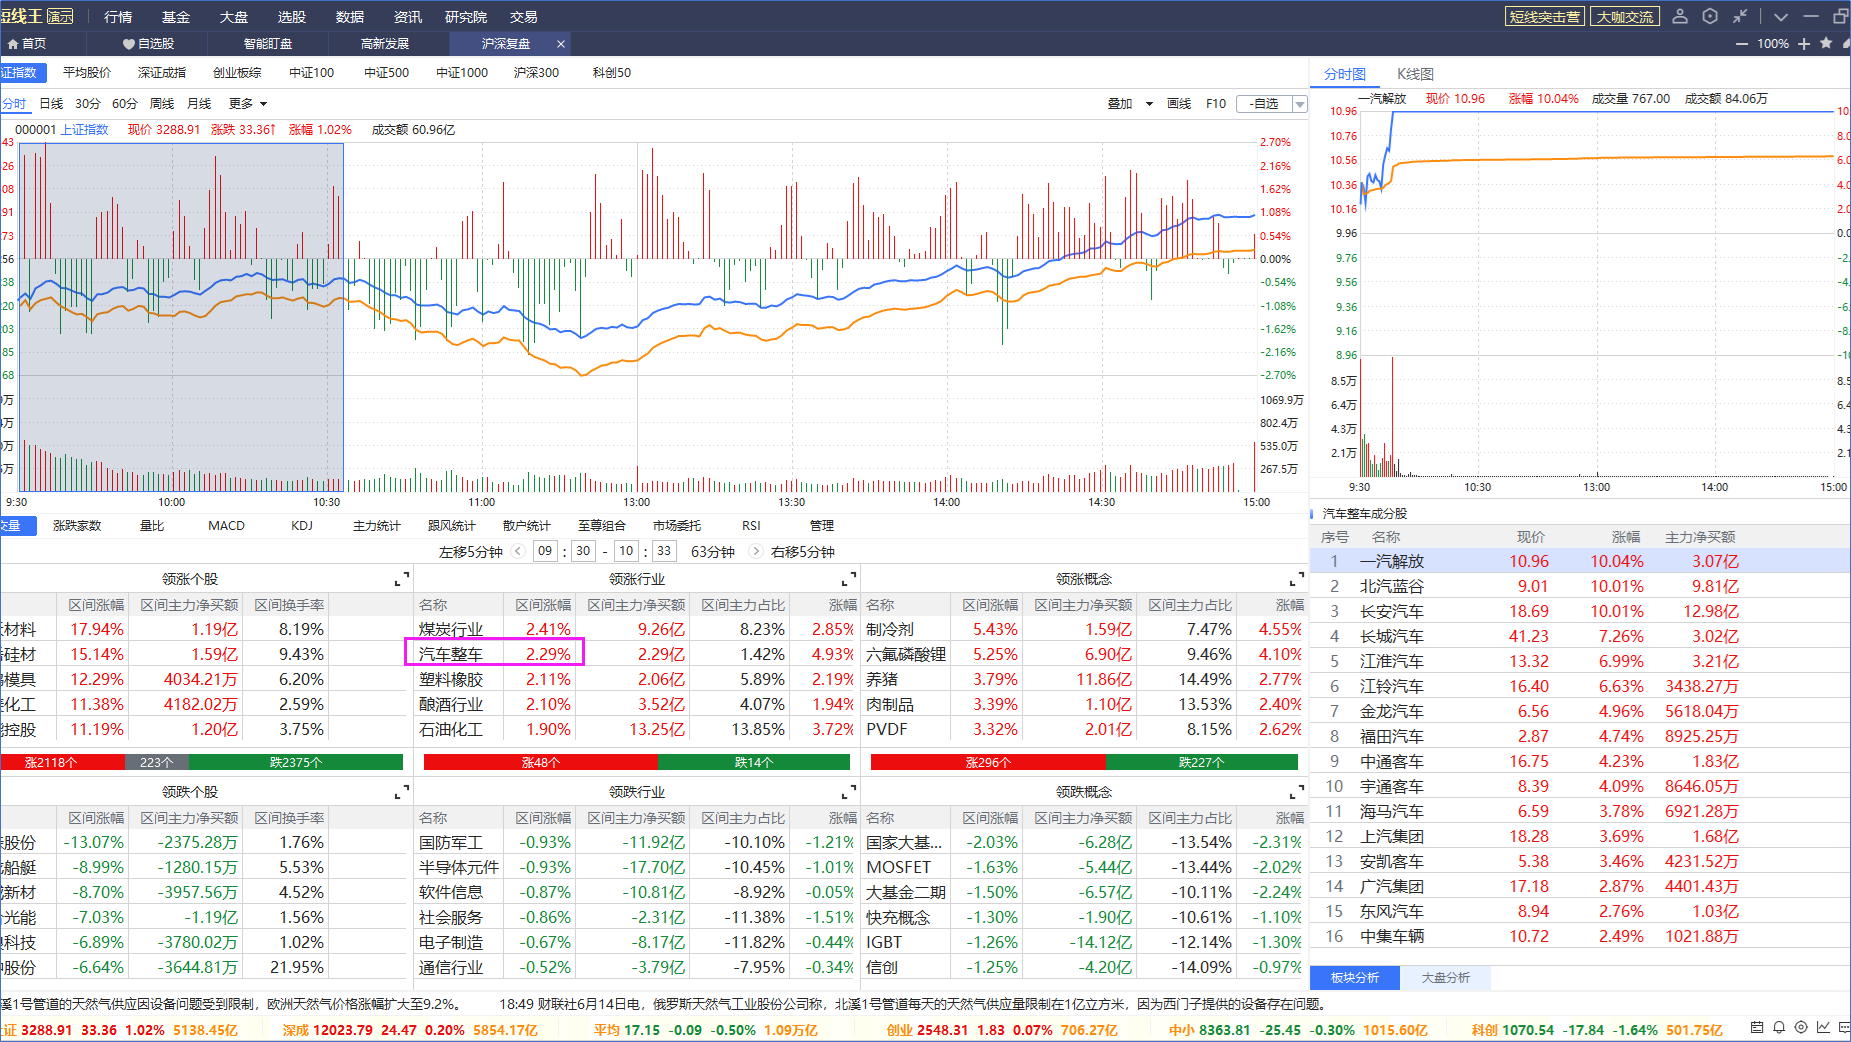This screenshot has height=1042, width=1851.
Task: Switch chart period to 60分
Action: 125,104
